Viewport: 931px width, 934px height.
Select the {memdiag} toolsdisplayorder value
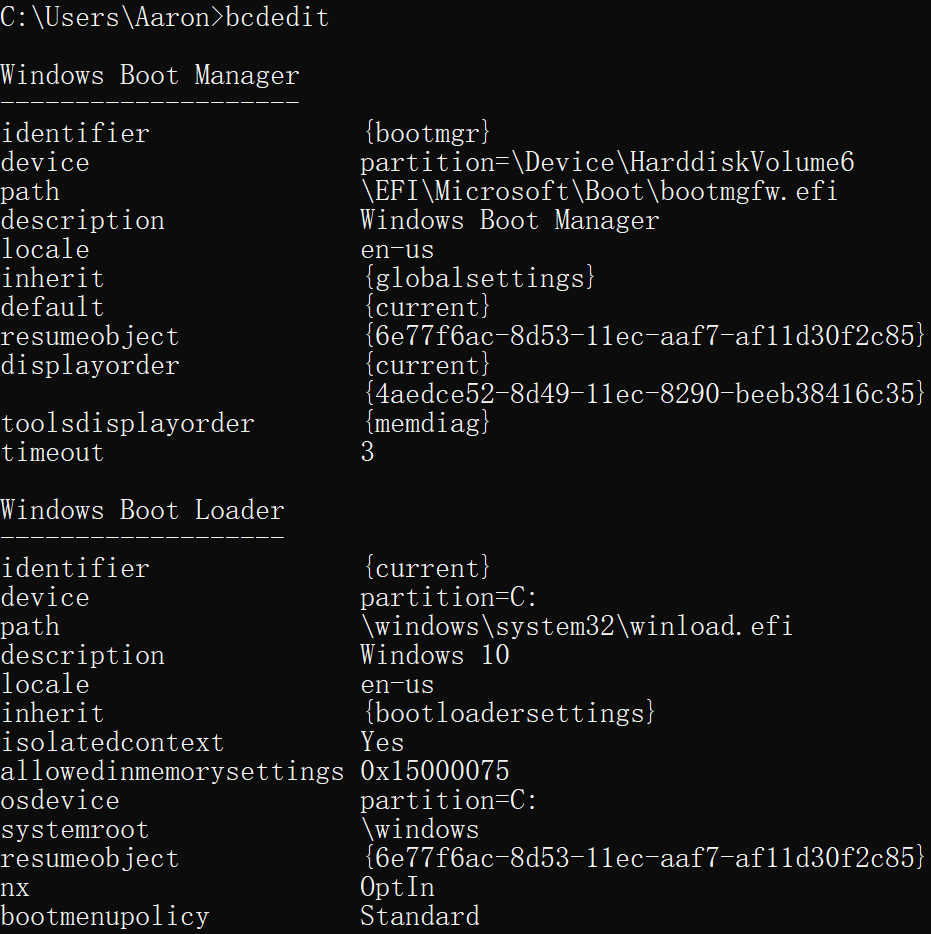click(426, 423)
